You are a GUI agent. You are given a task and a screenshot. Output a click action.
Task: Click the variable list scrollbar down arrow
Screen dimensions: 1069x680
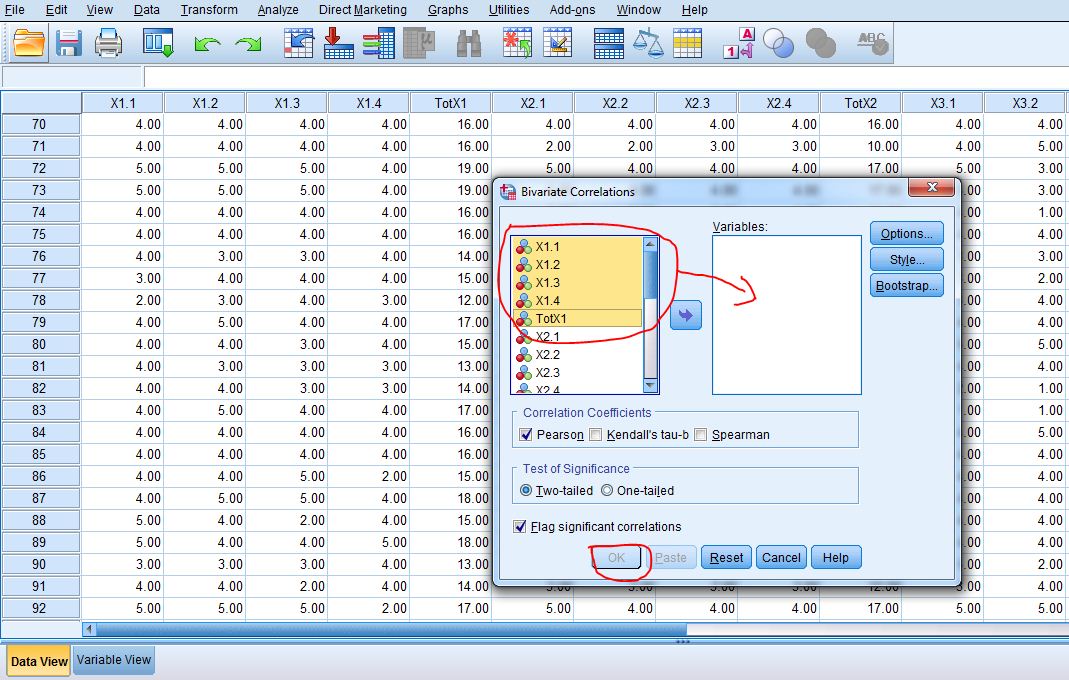[652, 386]
